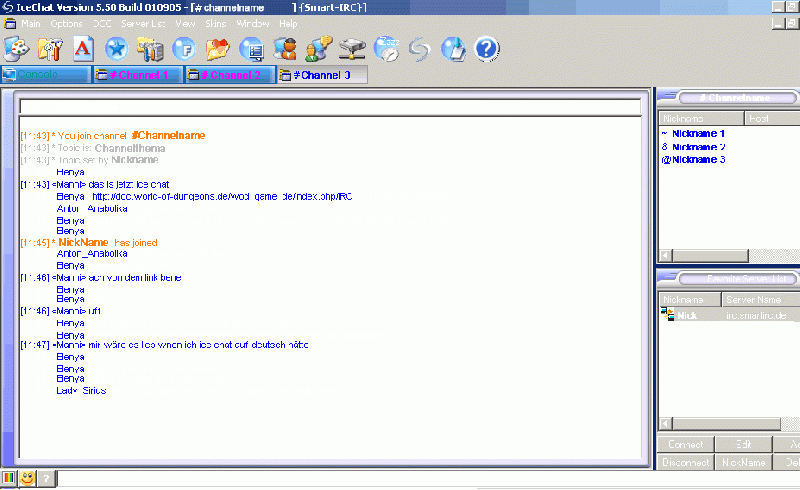Select @Nickname 3 in the nick list
Viewport: 800px width, 490px height.
coord(693,160)
